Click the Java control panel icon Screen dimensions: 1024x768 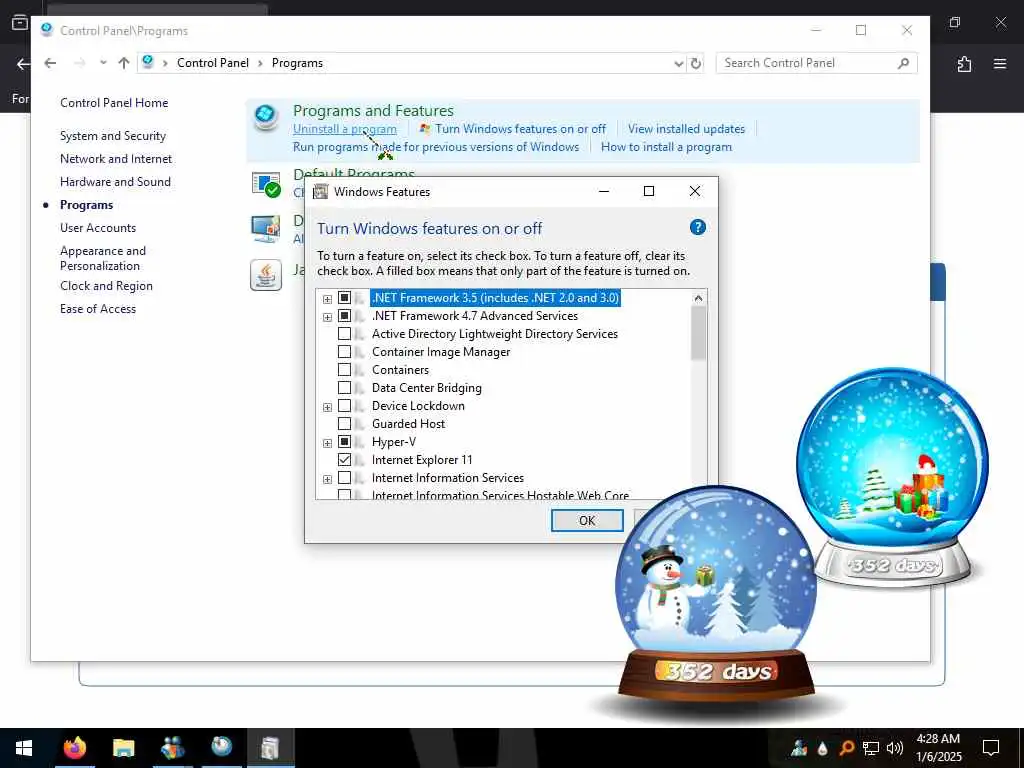266,275
